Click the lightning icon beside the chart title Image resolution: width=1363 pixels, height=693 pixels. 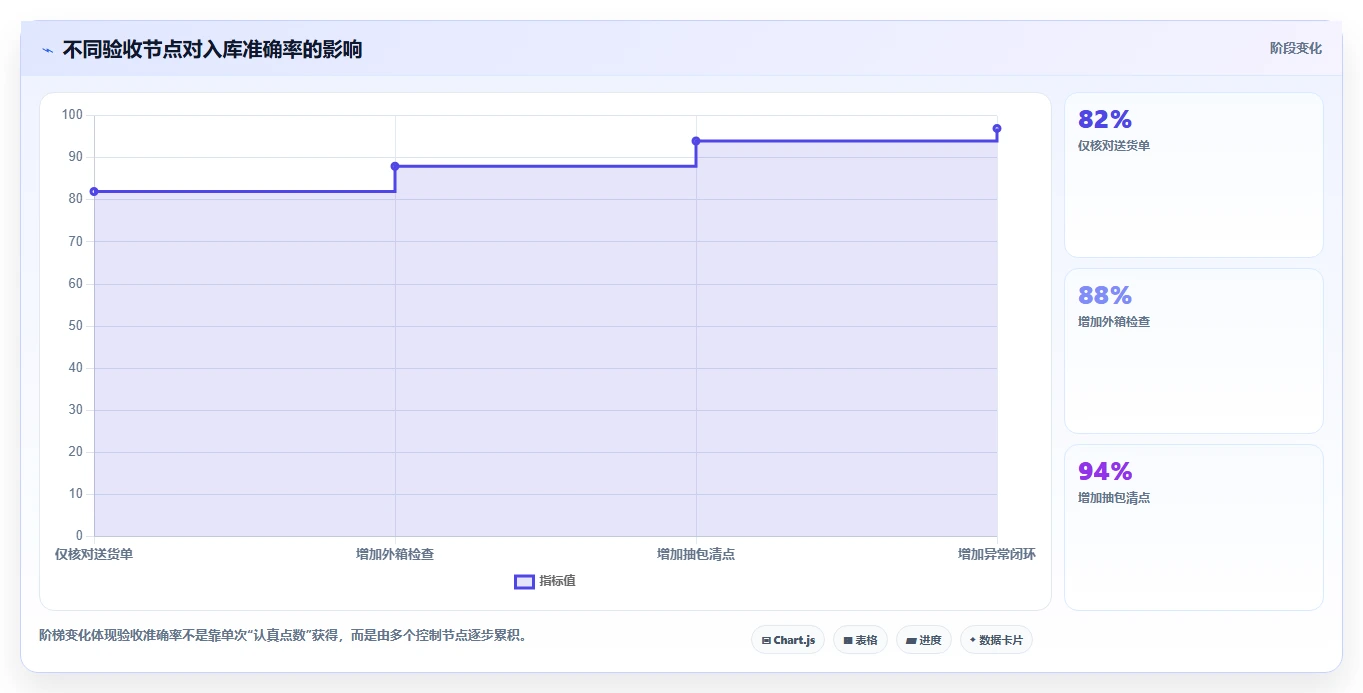tap(47, 50)
